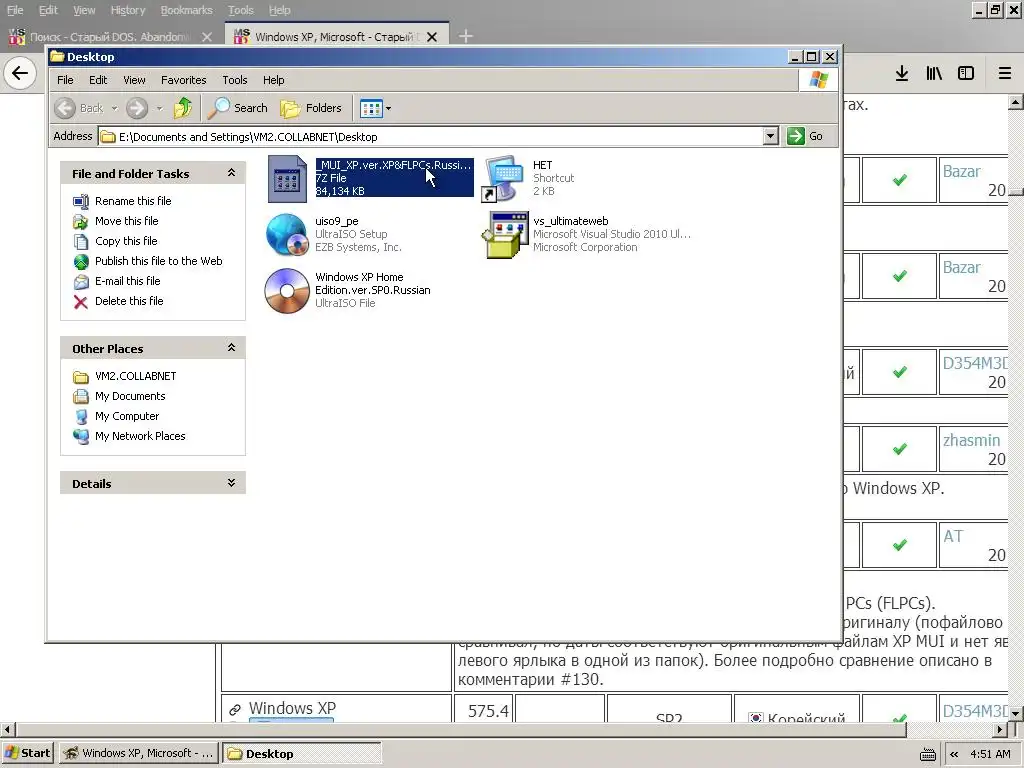
Task: Click the Start button
Action: [x=28, y=753]
